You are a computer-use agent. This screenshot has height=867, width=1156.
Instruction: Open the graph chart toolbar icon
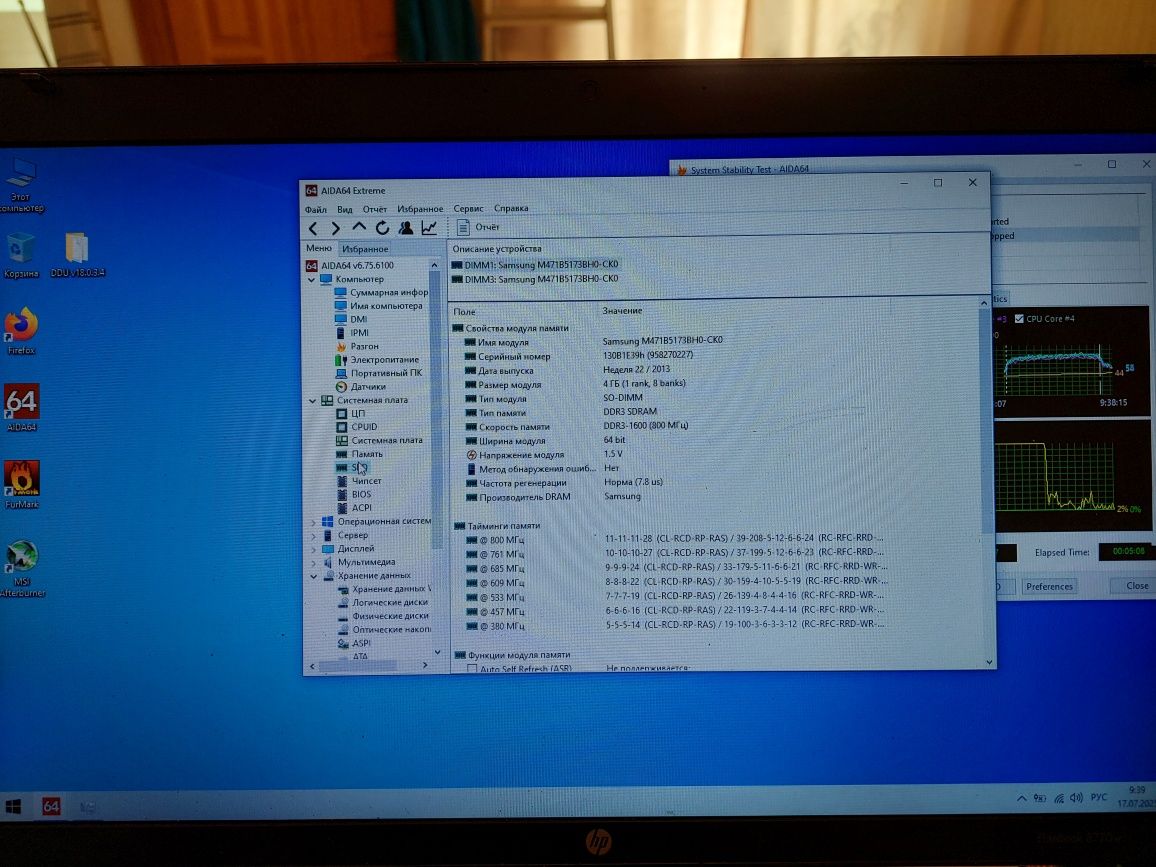429,228
